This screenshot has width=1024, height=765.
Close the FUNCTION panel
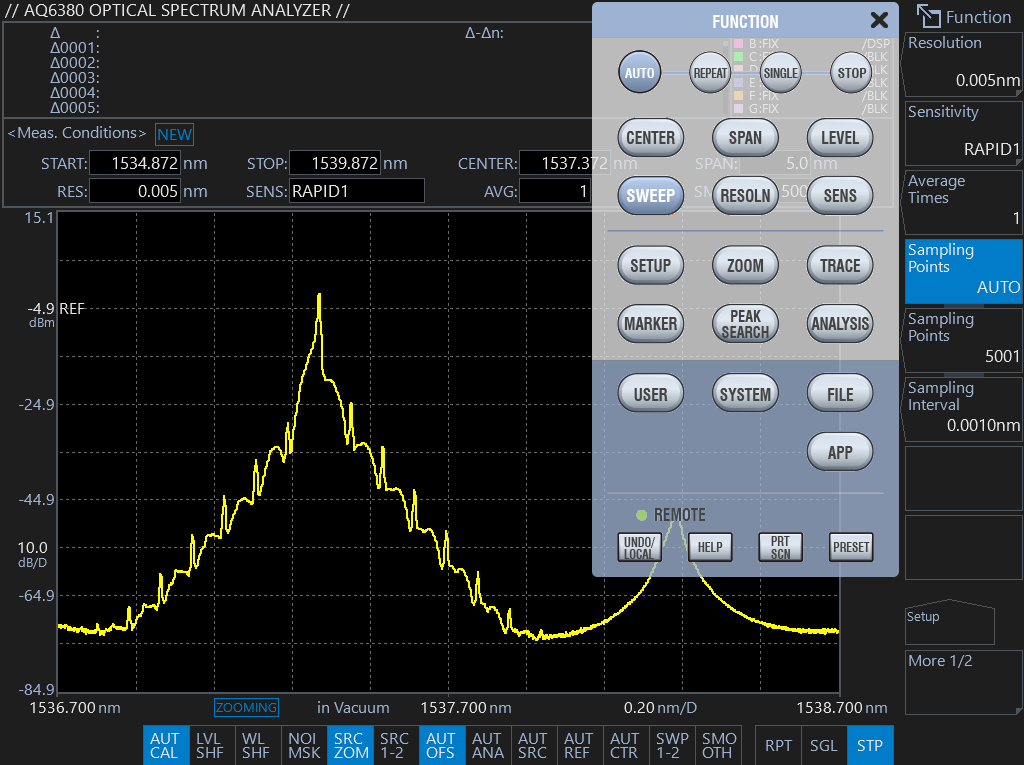[x=879, y=20]
